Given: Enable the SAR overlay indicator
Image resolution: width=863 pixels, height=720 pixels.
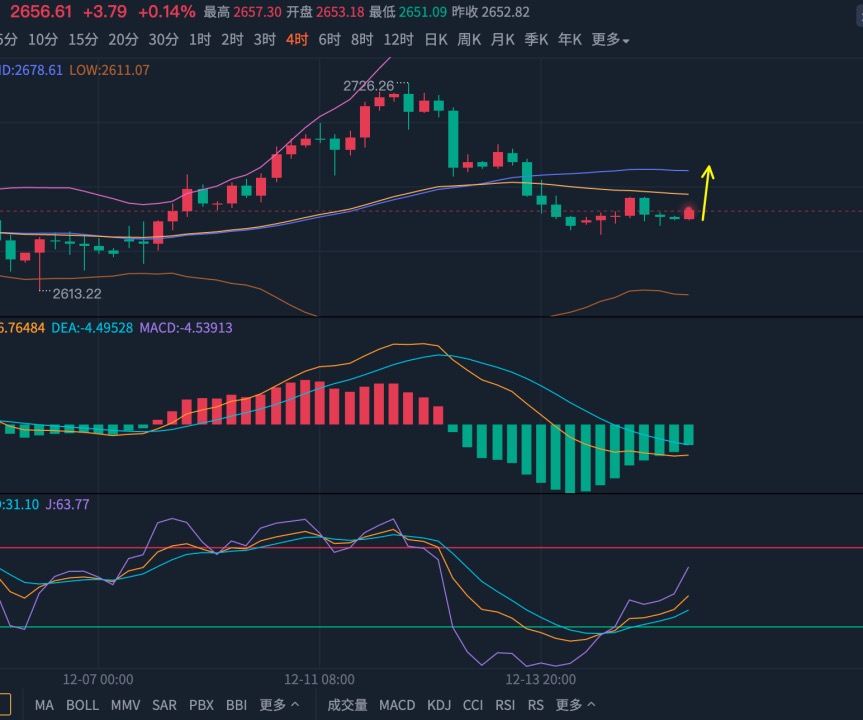Looking at the screenshot, I should (x=164, y=705).
